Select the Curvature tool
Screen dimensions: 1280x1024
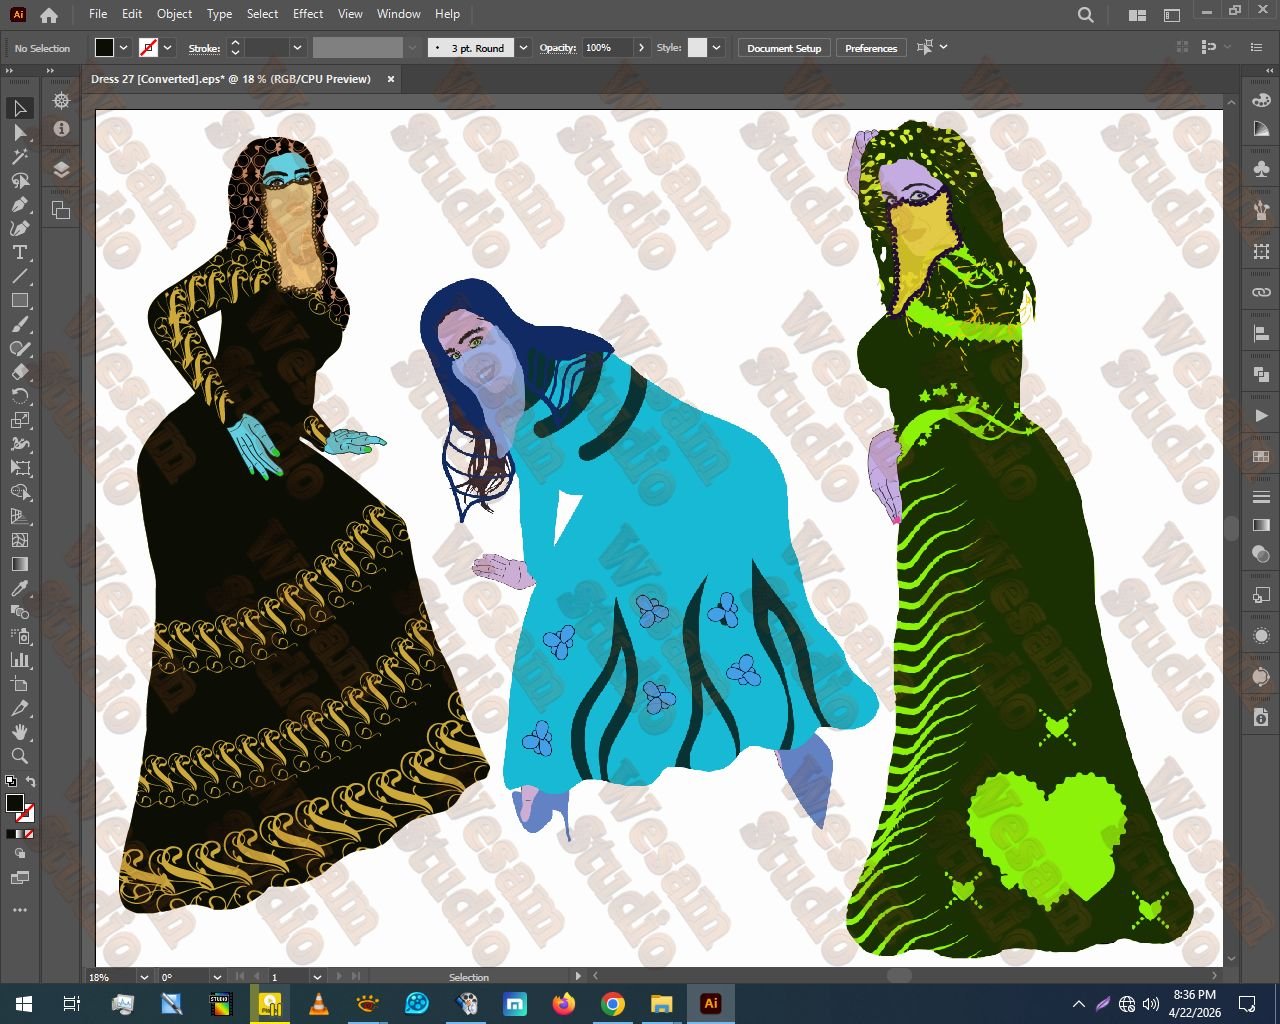(20, 228)
